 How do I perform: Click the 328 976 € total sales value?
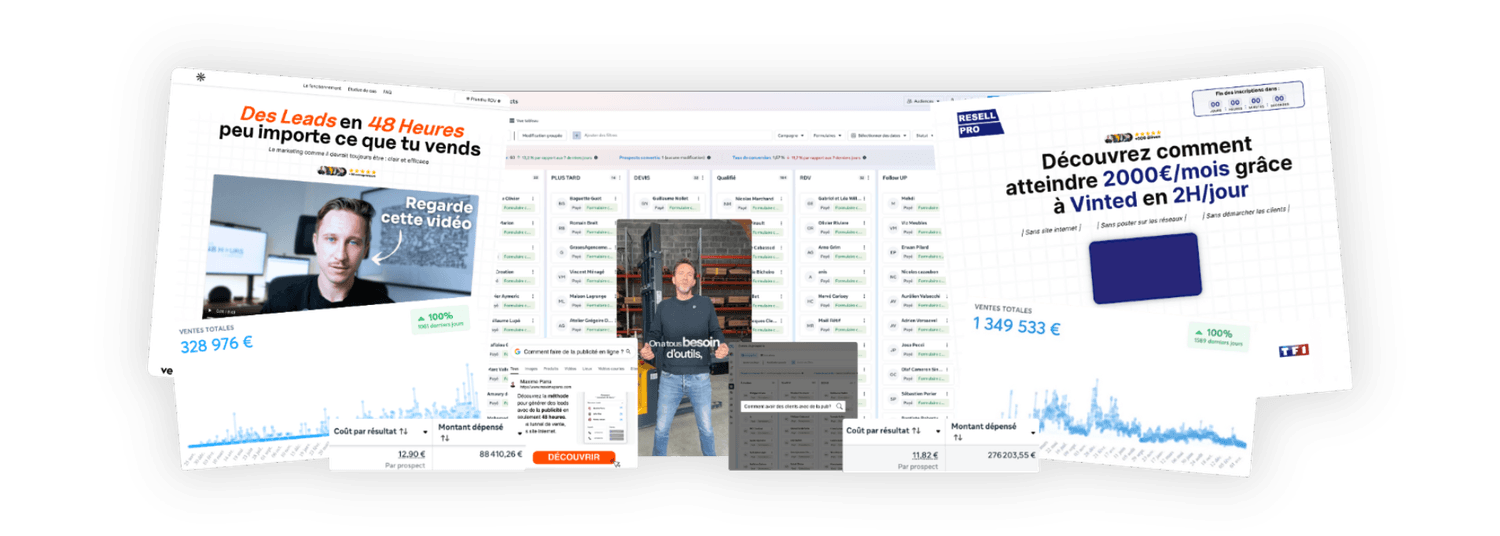tap(216, 344)
